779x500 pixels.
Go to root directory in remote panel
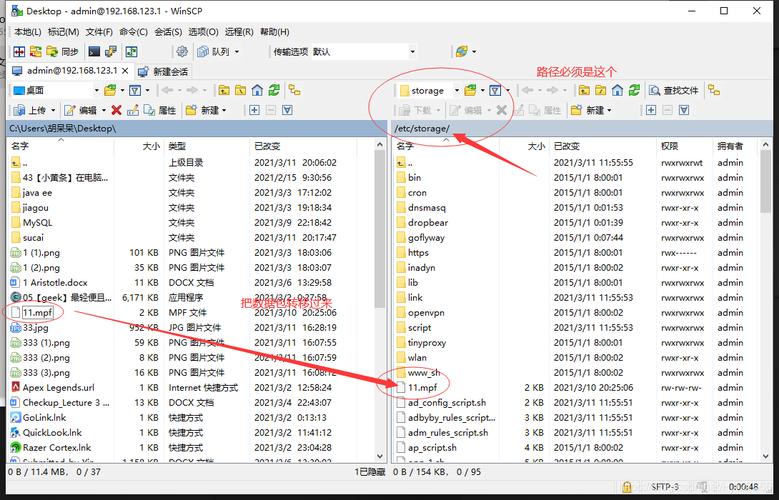tap(601, 90)
